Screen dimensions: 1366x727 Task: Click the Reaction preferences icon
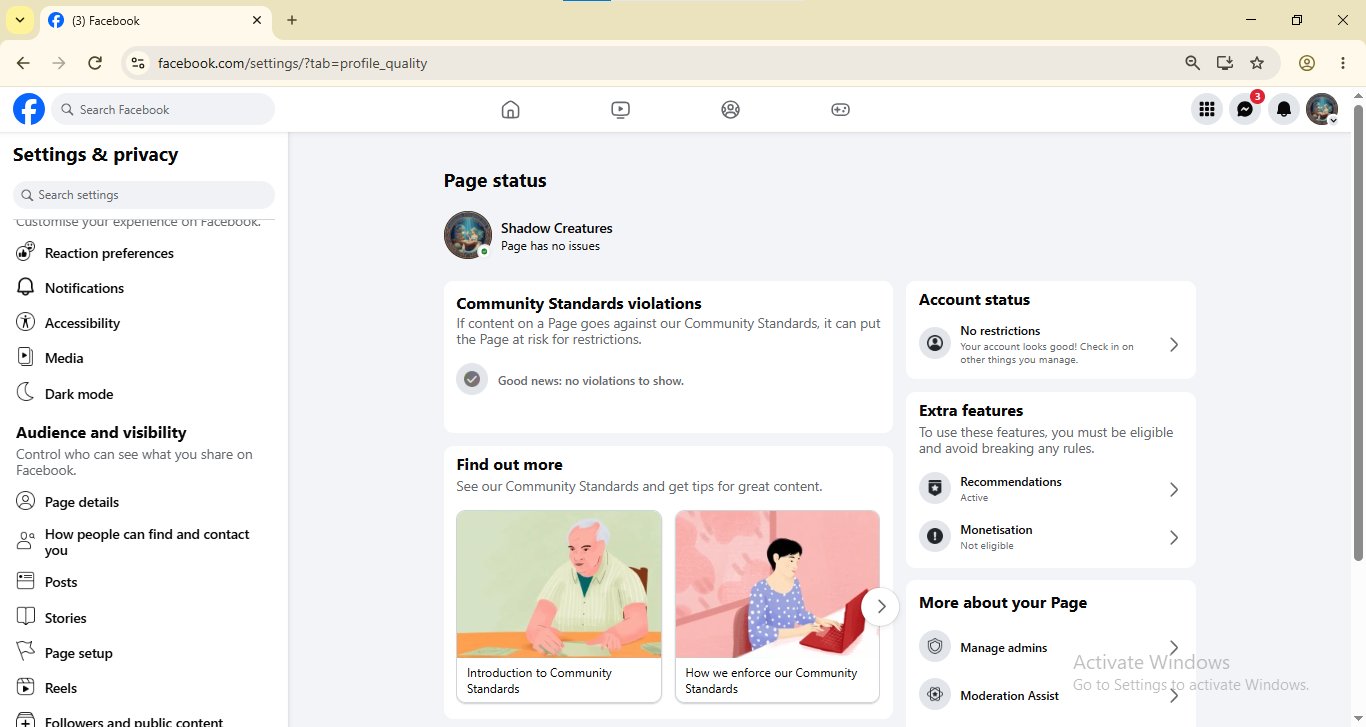coord(26,252)
